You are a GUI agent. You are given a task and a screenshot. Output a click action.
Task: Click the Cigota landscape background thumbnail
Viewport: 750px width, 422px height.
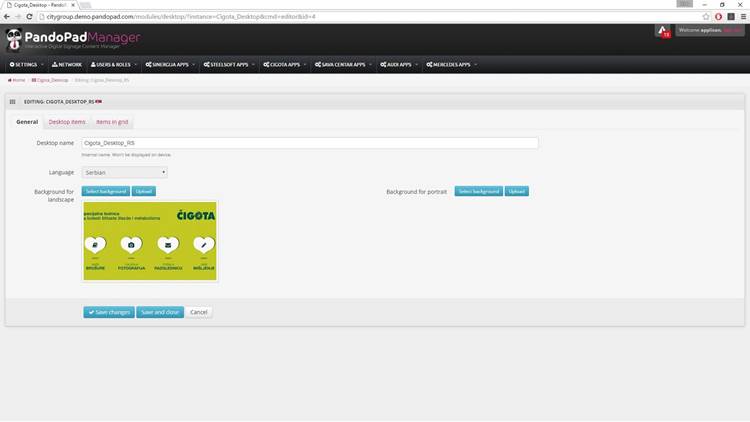point(150,241)
